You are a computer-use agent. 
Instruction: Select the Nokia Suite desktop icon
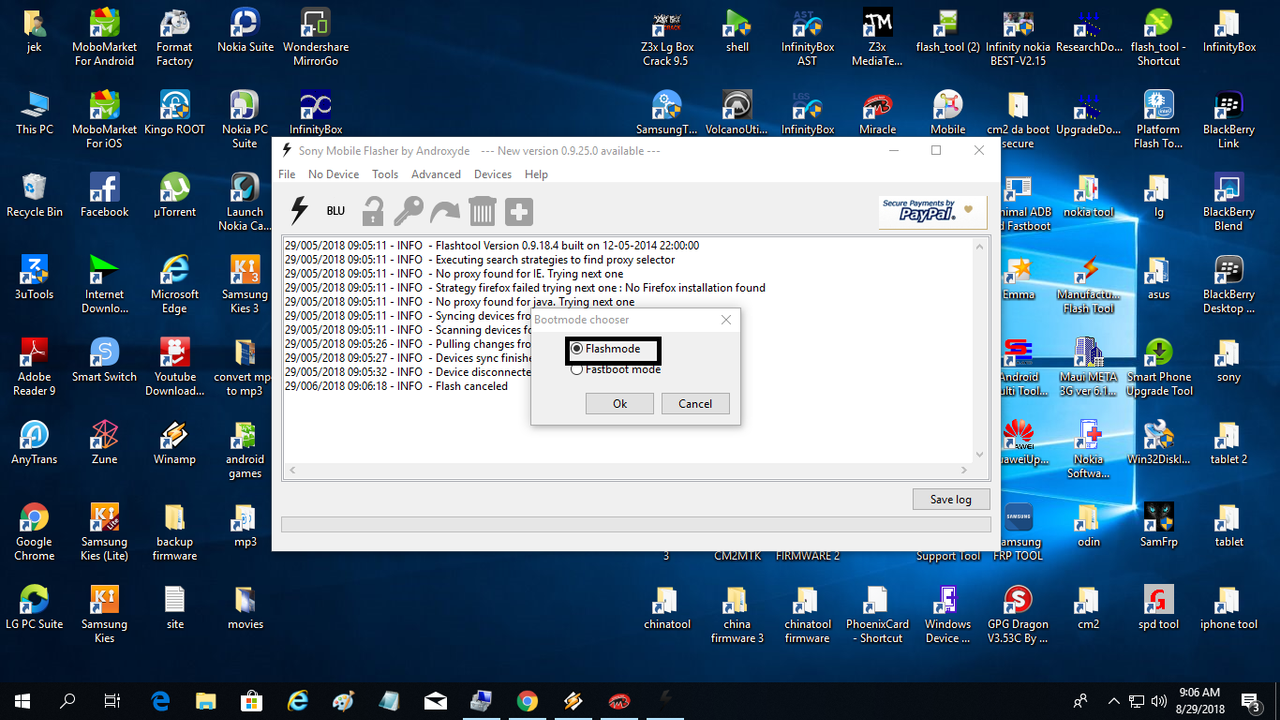click(245, 30)
